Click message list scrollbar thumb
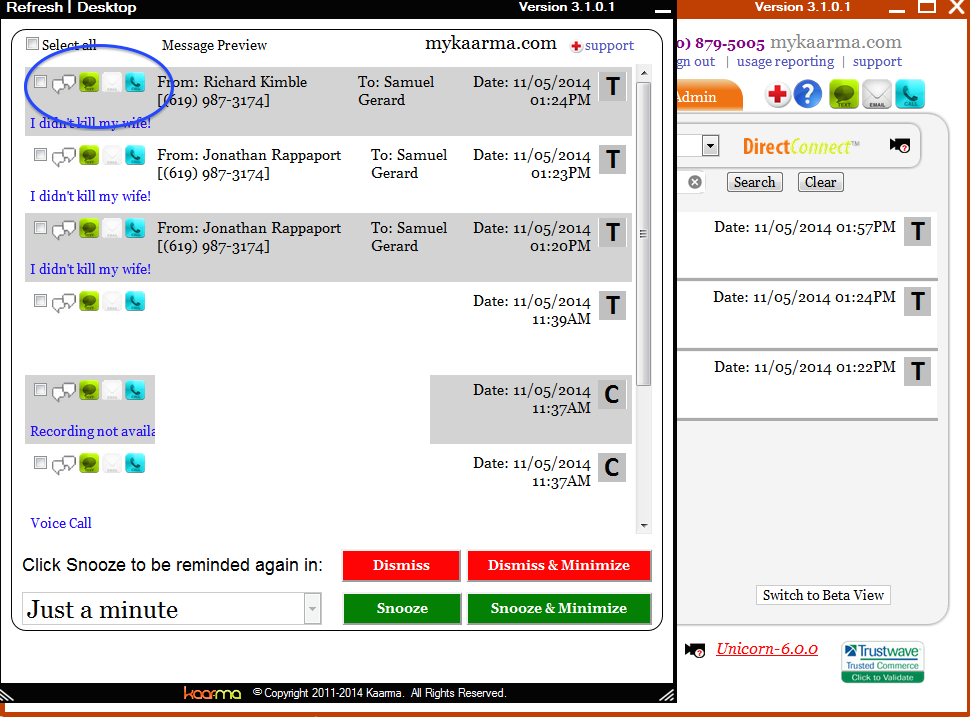This screenshot has height=717, width=970. click(644, 234)
